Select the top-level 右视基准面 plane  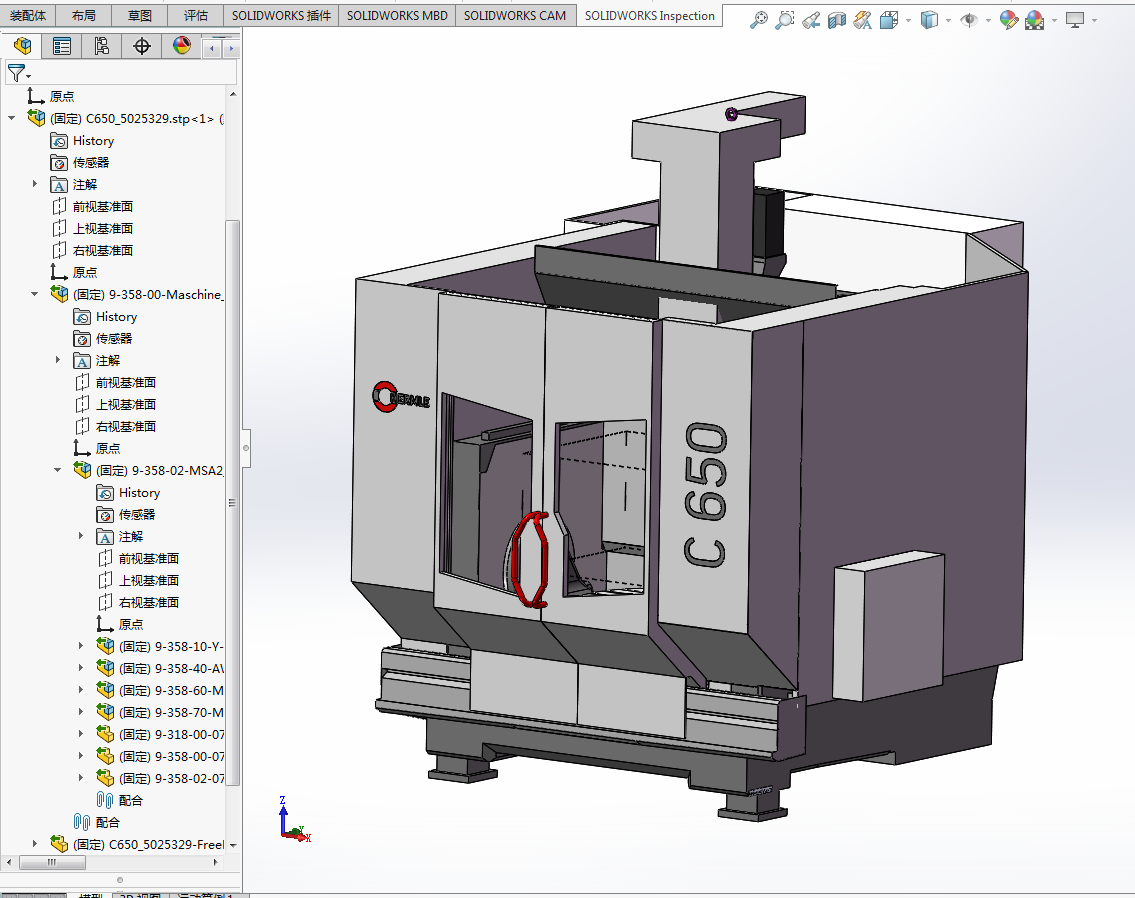click(92, 250)
